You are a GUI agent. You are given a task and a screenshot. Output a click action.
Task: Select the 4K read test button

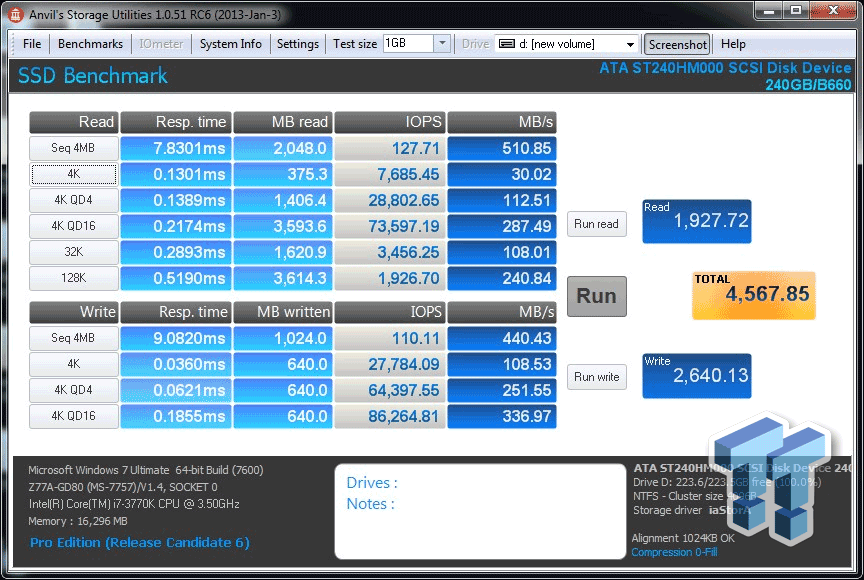click(x=74, y=175)
